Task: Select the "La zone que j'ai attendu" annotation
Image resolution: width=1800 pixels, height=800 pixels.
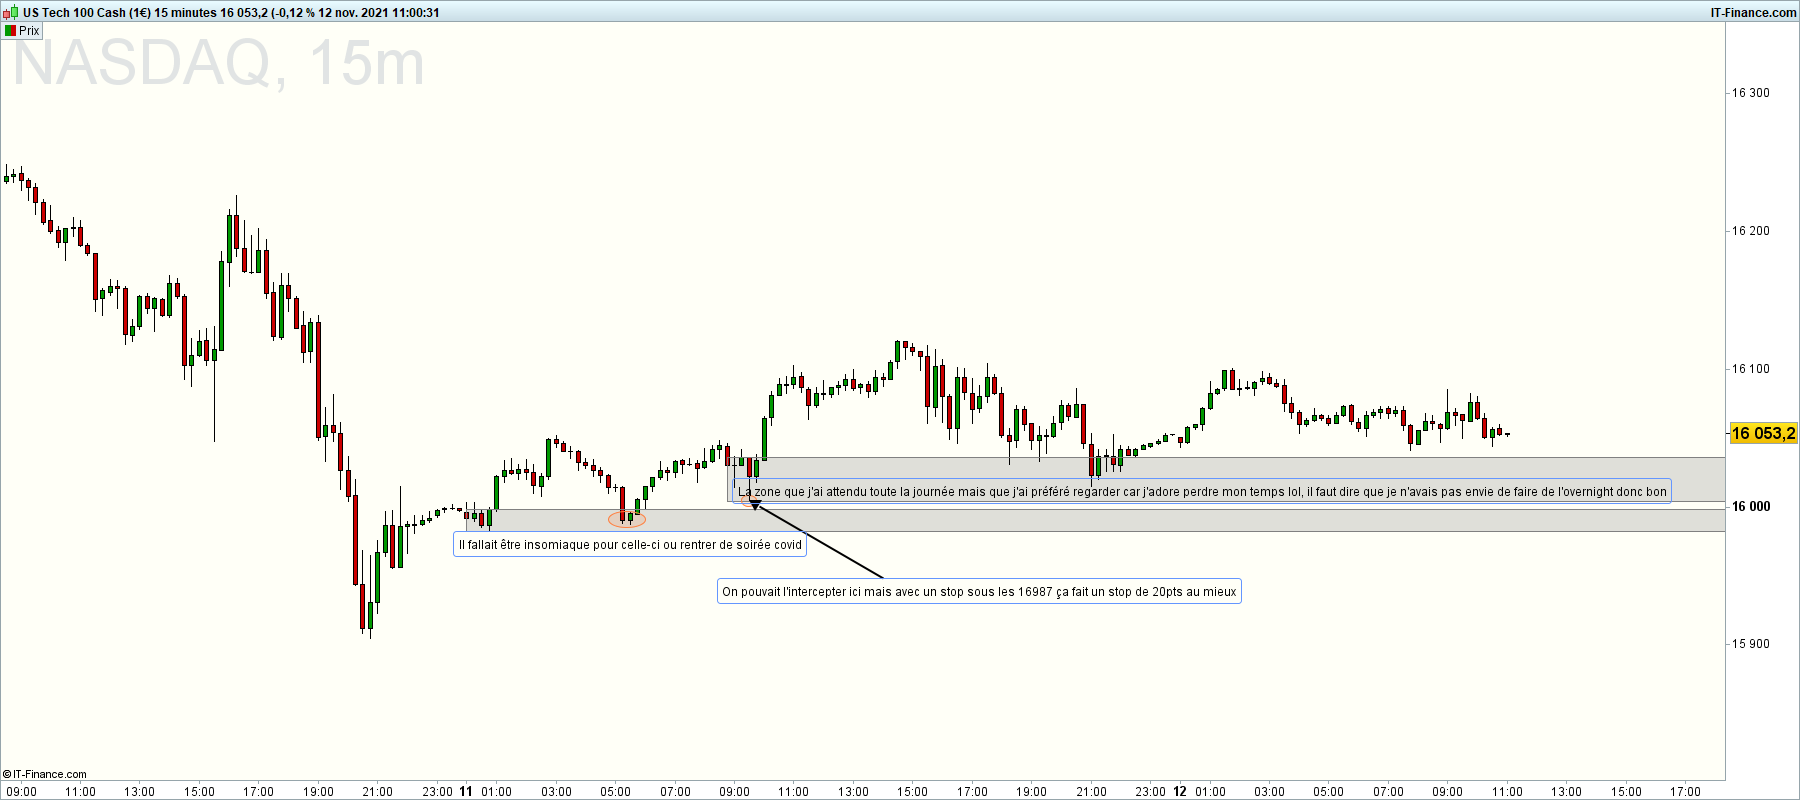Action: tap(1202, 491)
